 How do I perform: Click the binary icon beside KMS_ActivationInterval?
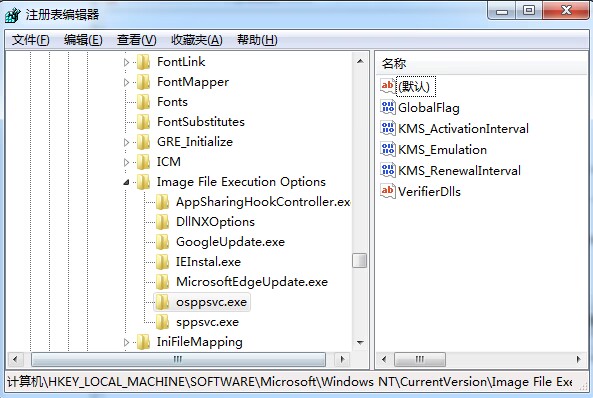point(388,129)
